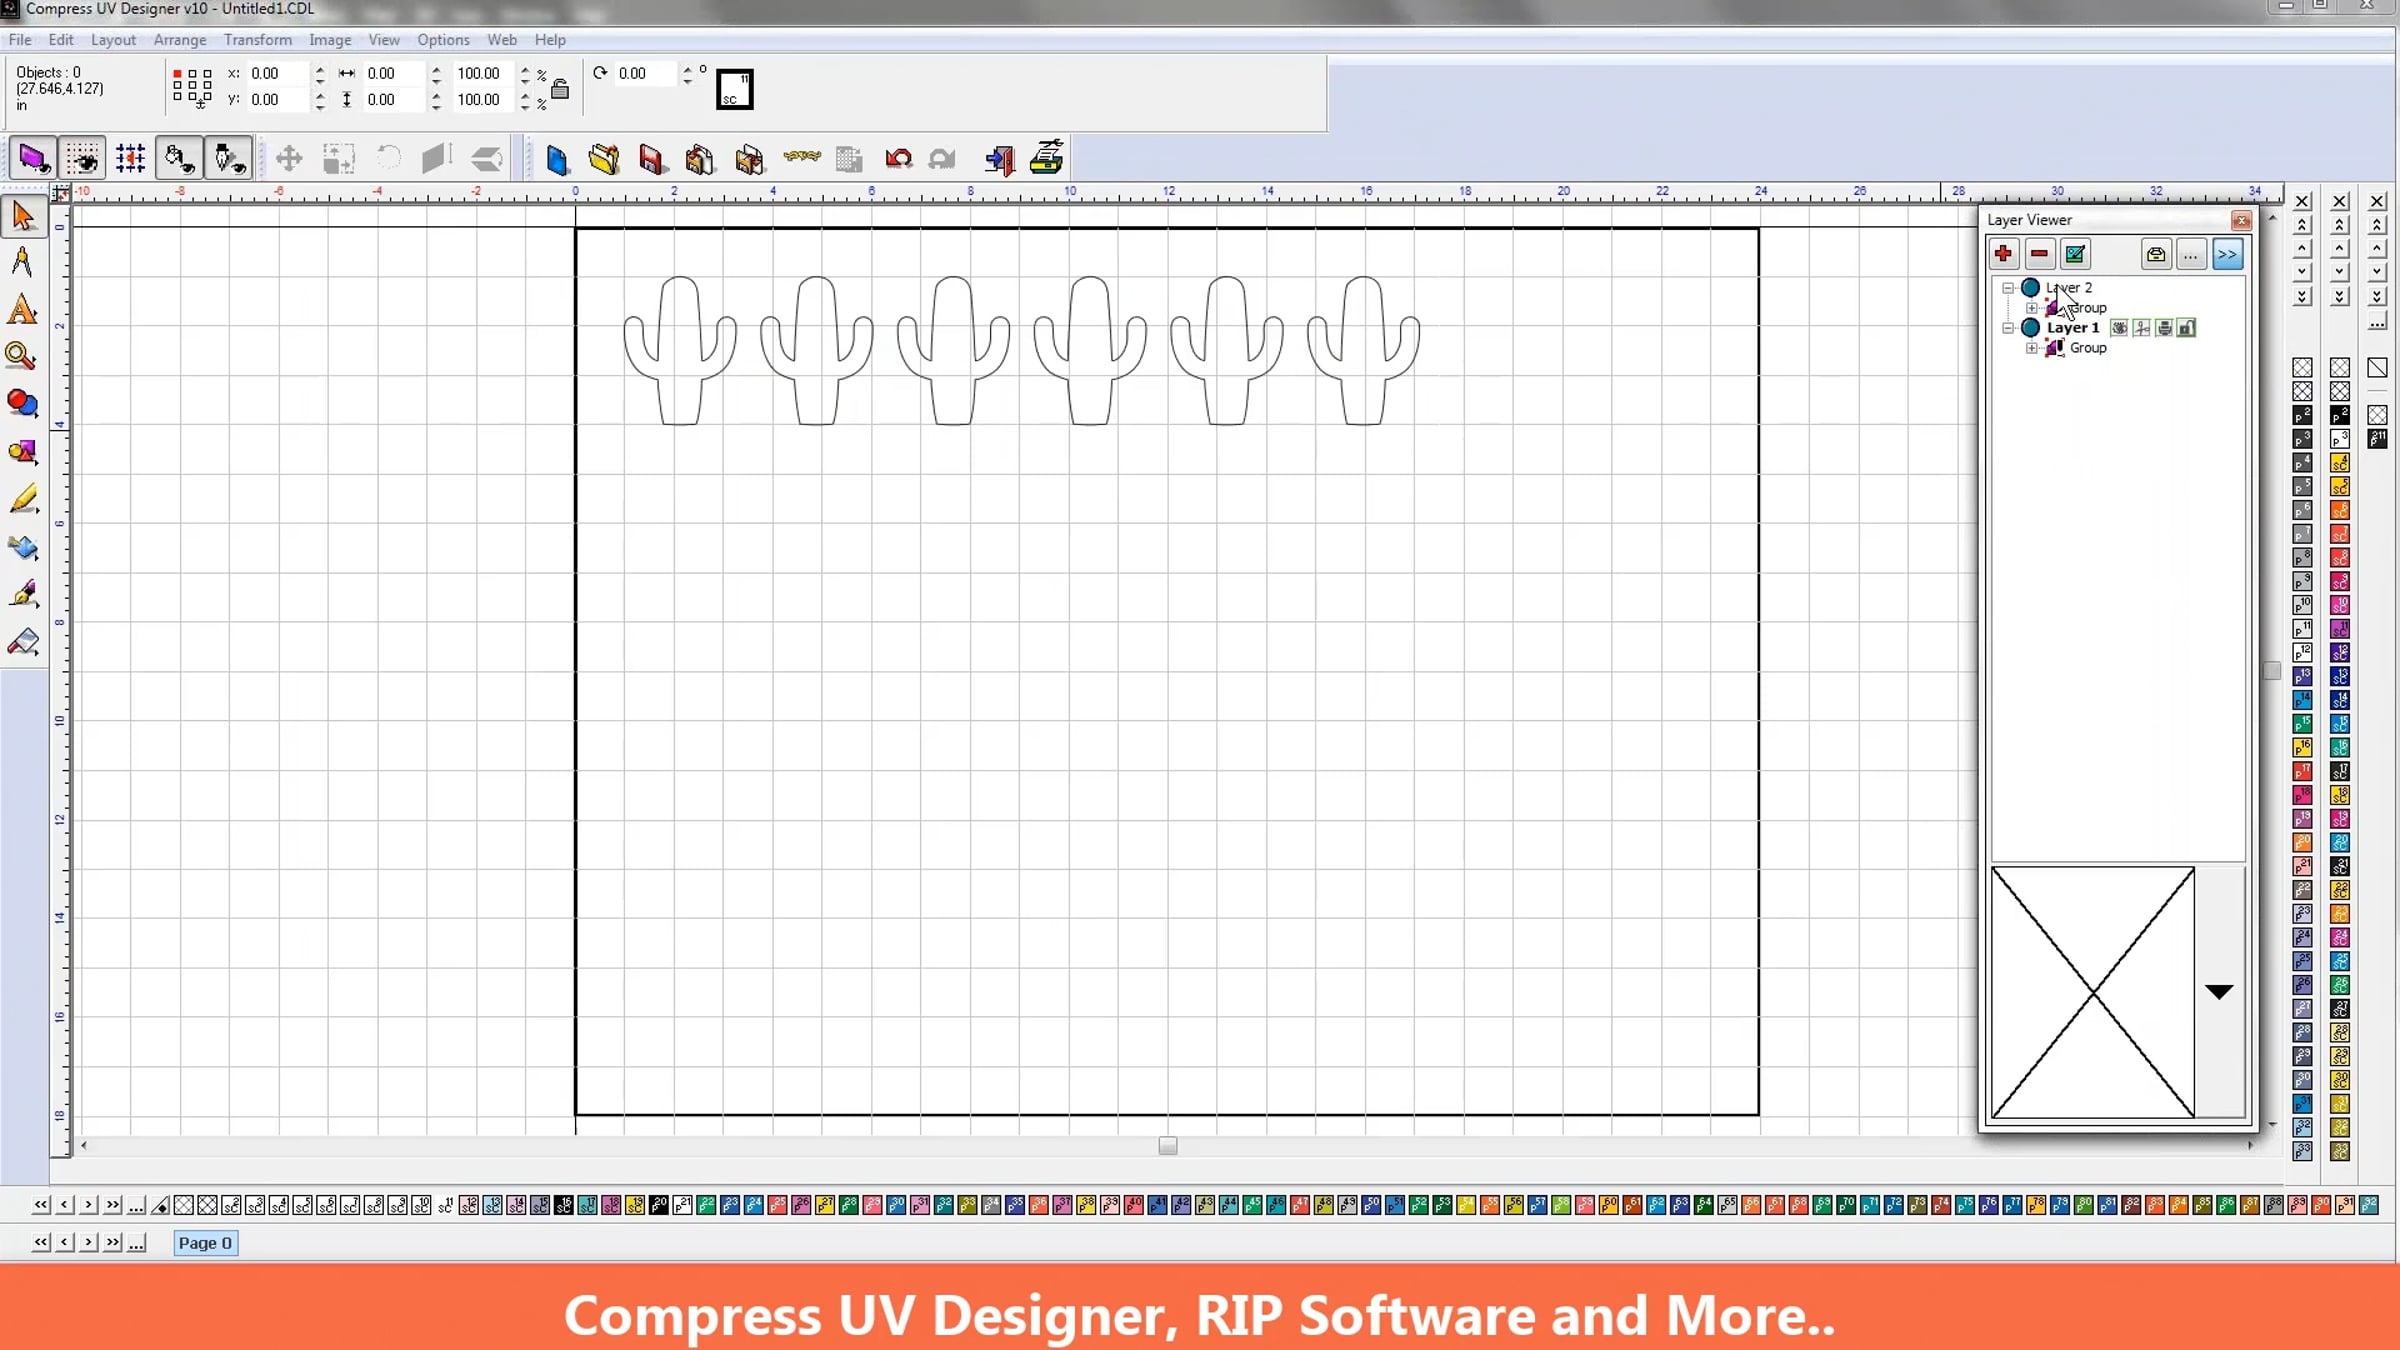Open the Arrange menu
The height and width of the screenshot is (1350, 2400).
coord(180,40)
